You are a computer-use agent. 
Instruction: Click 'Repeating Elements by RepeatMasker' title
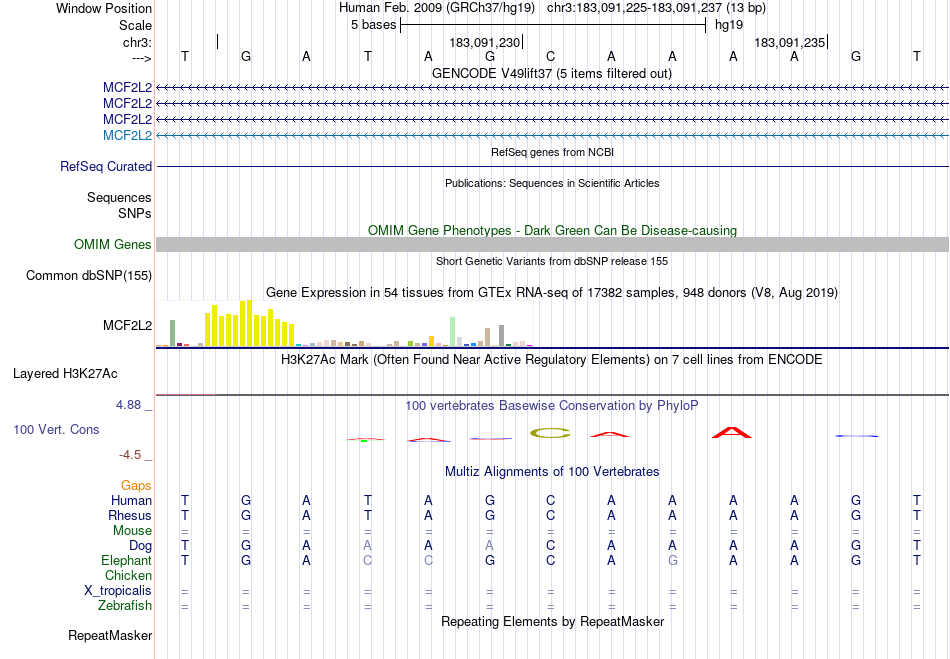(x=552, y=621)
